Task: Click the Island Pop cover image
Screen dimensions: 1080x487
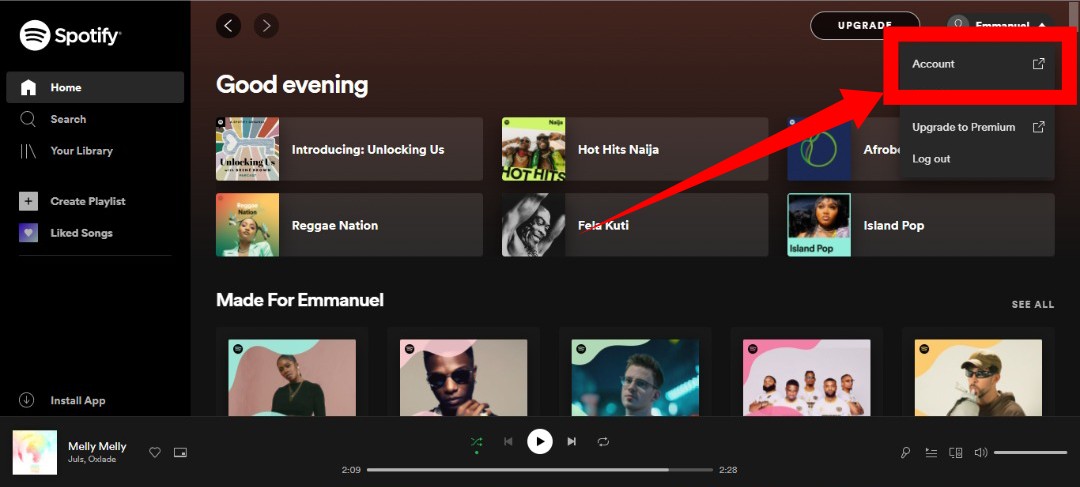Action: point(819,225)
